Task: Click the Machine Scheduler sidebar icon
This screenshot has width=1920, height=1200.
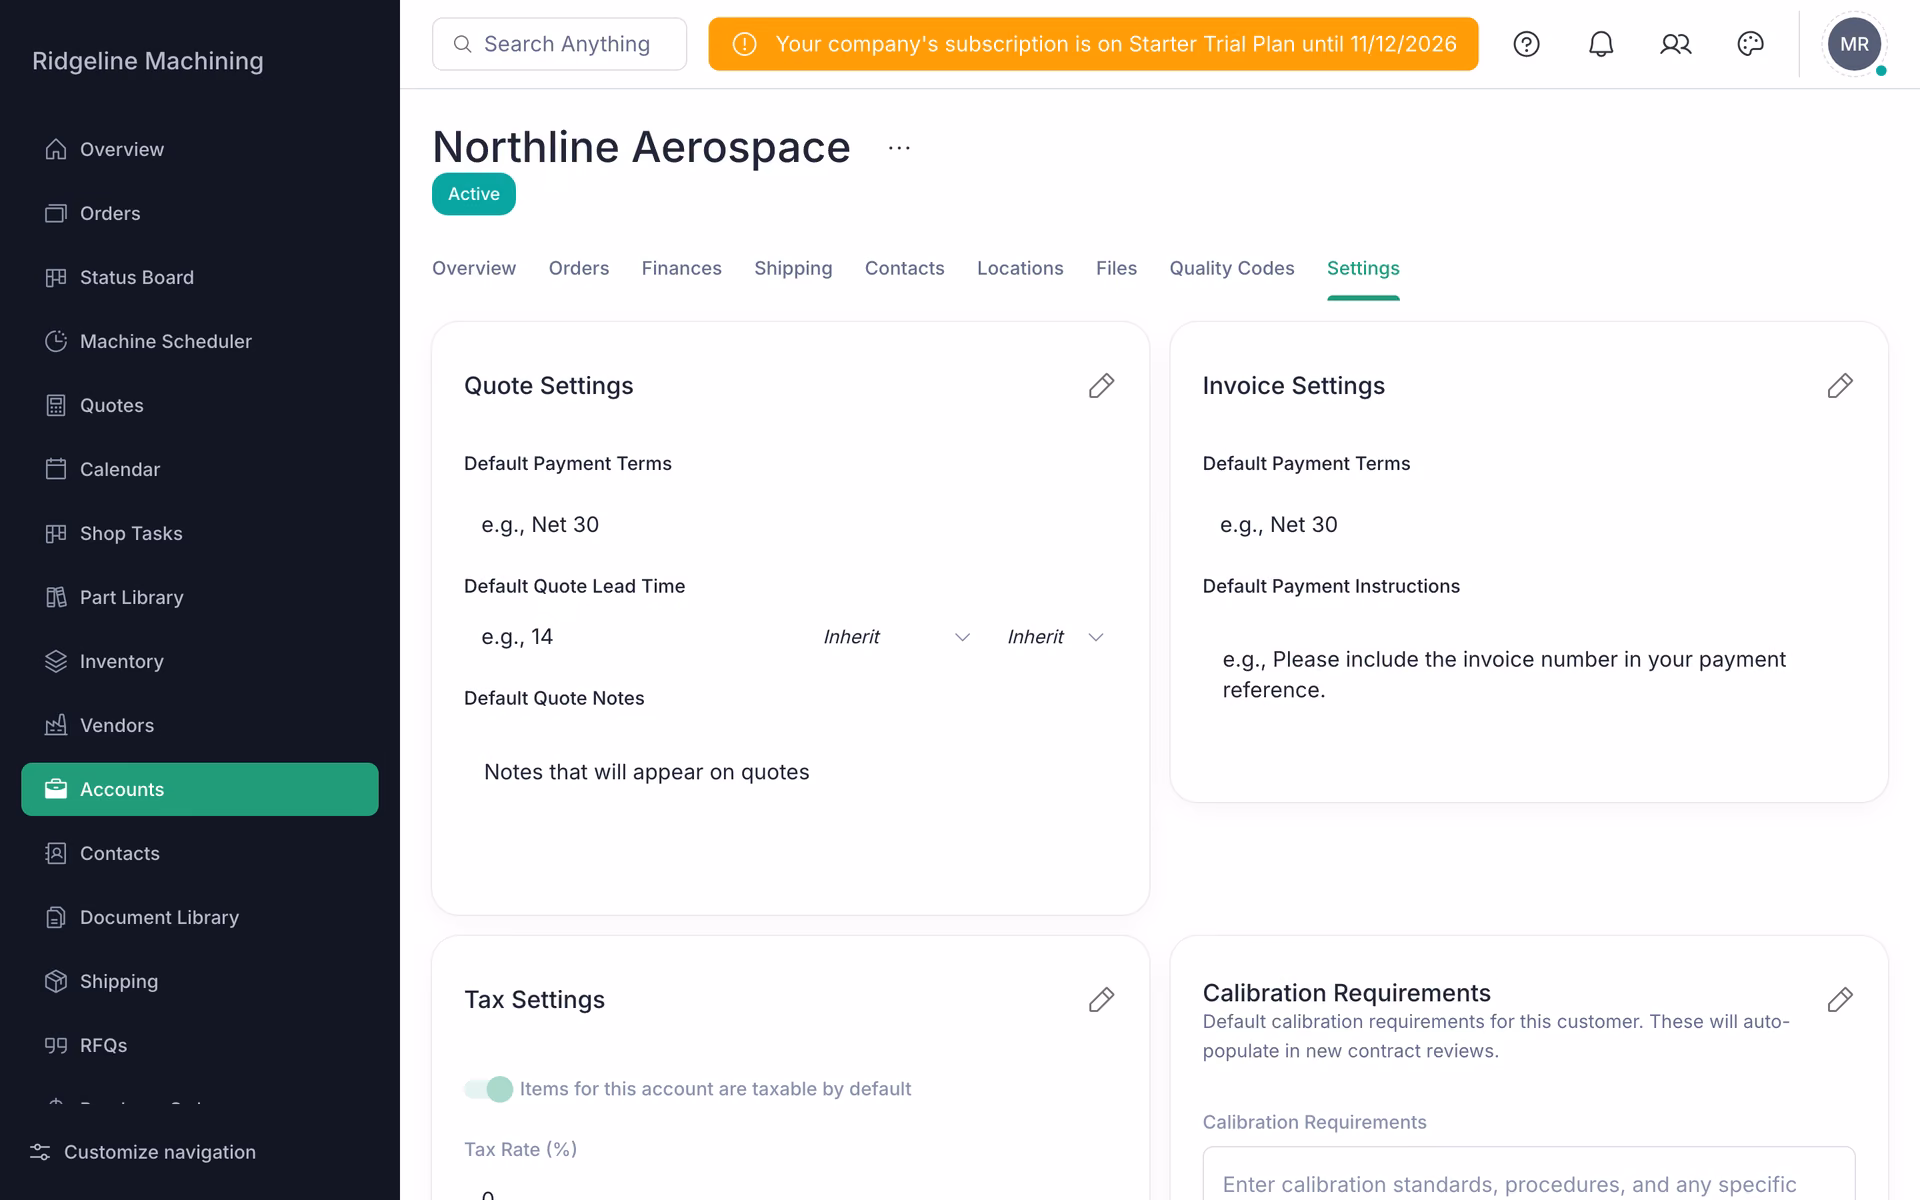Action: tap(56, 341)
